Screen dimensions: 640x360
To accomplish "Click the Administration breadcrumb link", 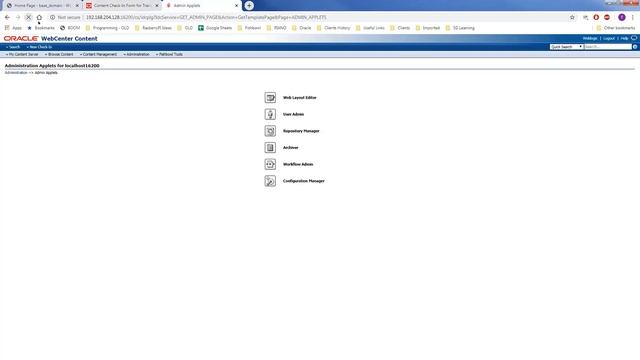I will [16, 73].
